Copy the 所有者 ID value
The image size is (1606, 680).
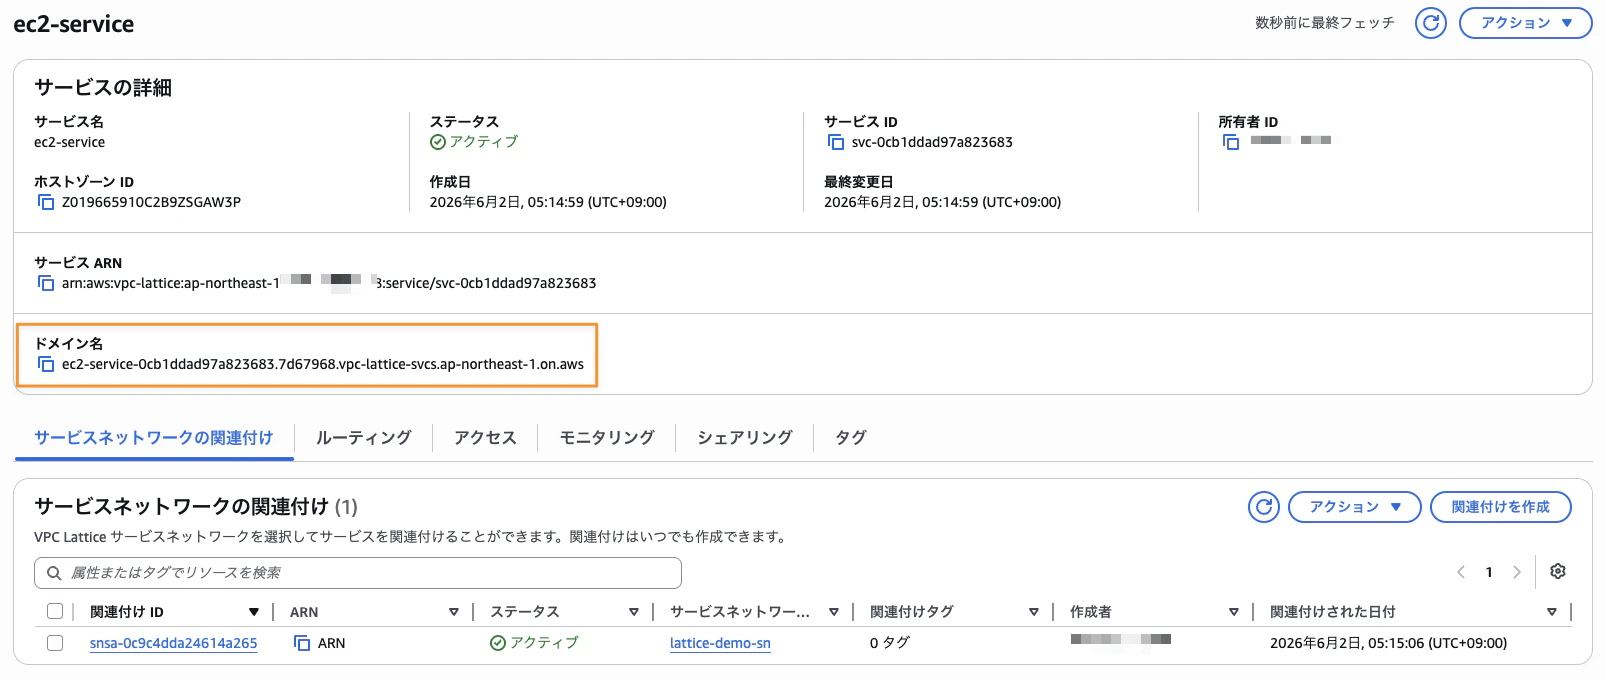(x=1231, y=142)
